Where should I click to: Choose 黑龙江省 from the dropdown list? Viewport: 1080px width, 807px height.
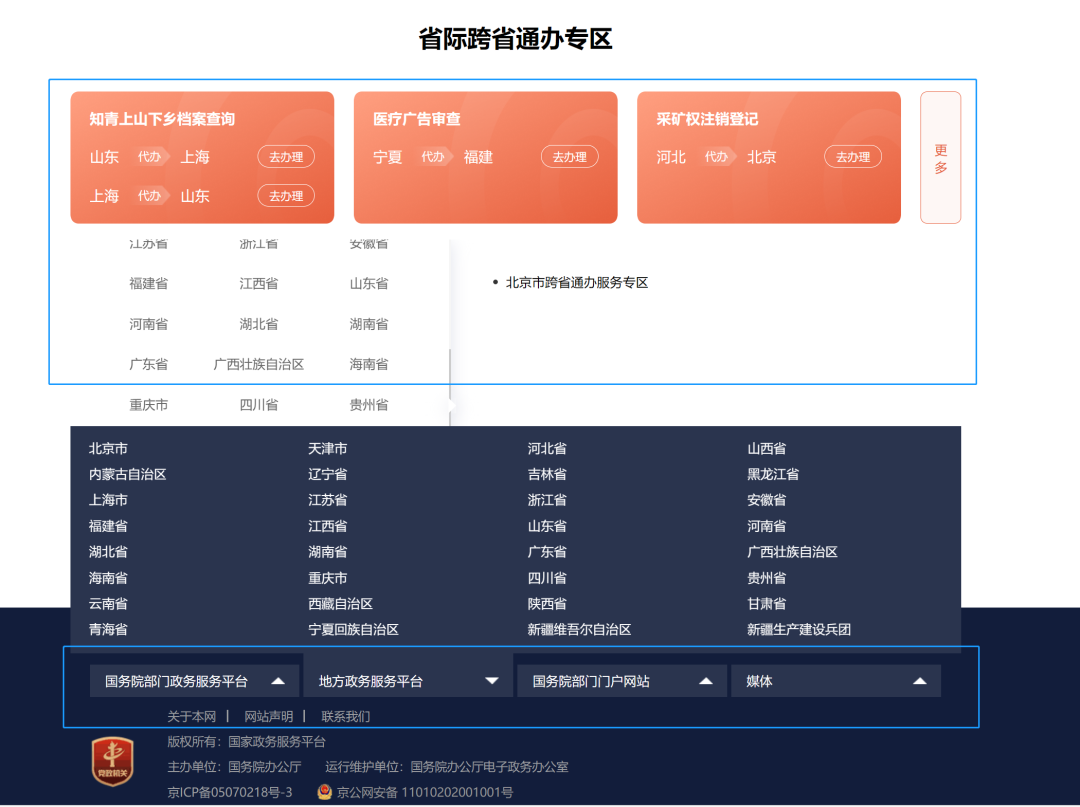772,475
